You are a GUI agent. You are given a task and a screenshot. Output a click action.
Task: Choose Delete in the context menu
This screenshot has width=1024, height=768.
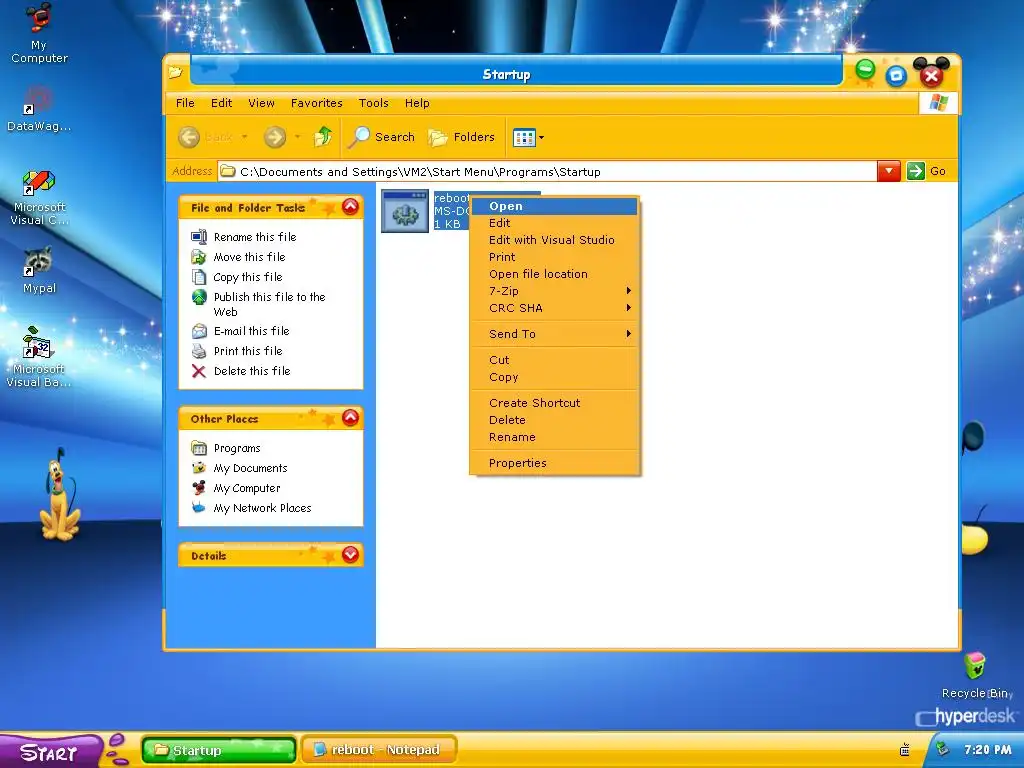coord(554,421)
